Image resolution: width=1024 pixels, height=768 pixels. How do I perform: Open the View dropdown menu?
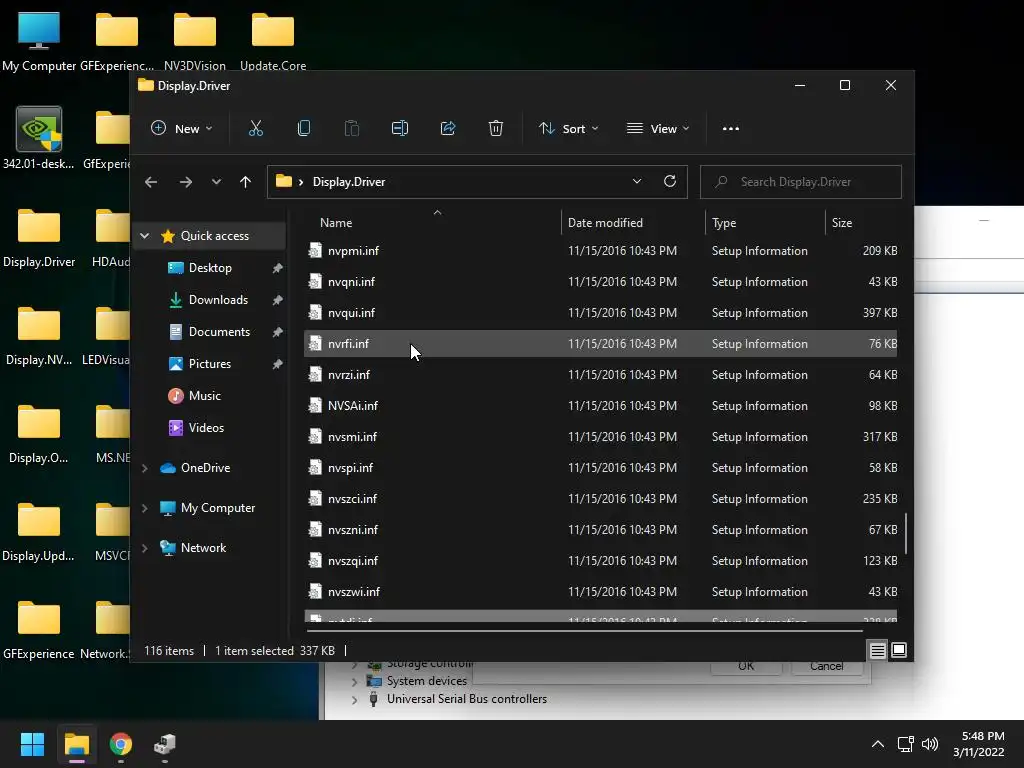click(658, 129)
